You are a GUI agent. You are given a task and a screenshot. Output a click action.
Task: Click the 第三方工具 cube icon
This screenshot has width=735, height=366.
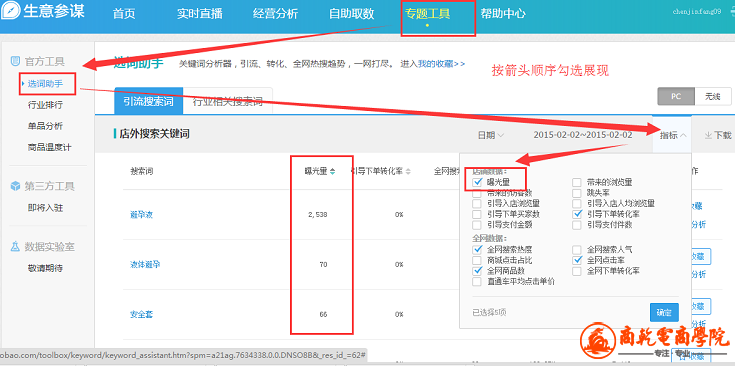[15, 186]
